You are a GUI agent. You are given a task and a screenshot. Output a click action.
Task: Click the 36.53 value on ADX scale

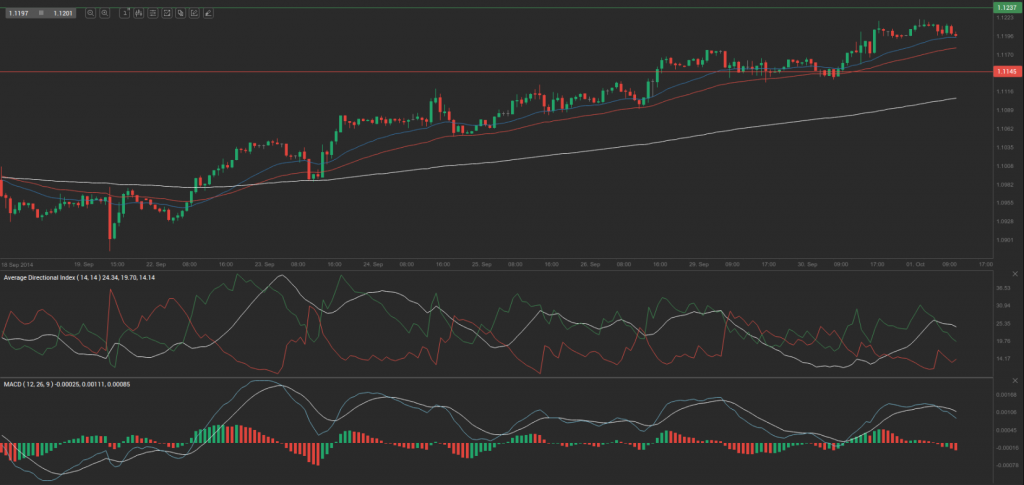tap(1004, 288)
